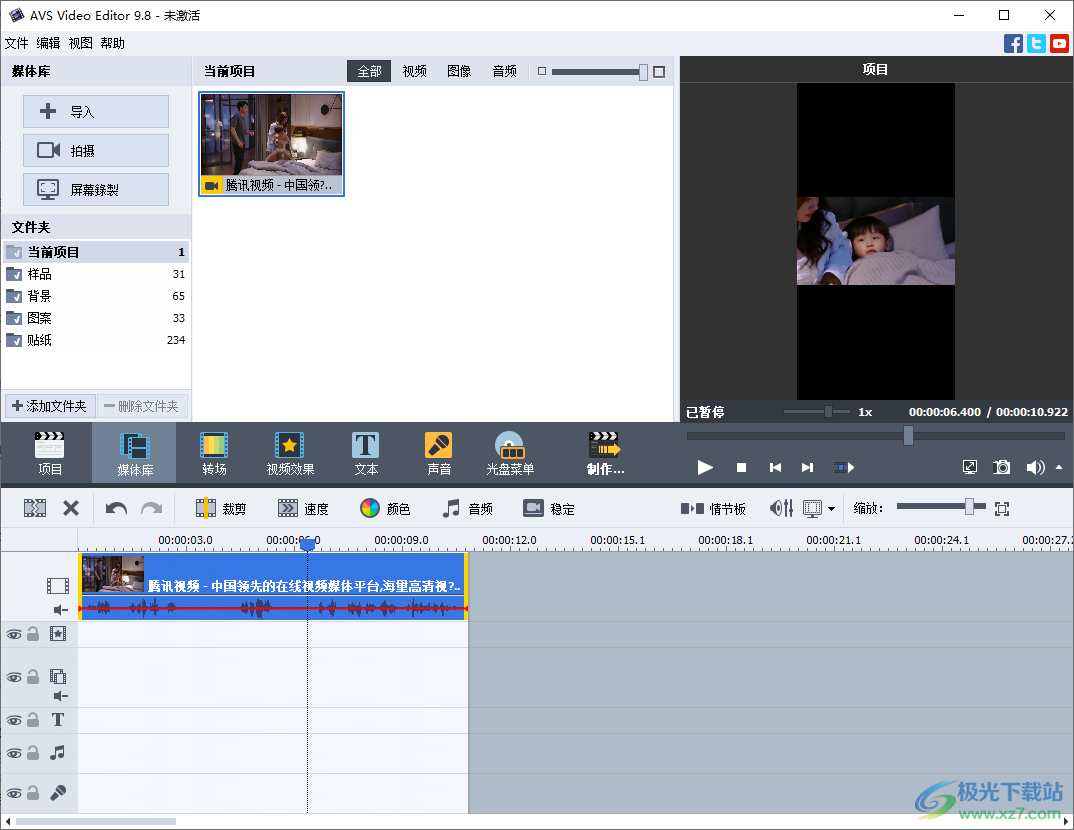Lock the text track
The height and width of the screenshot is (830, 1074).
click(33, 720)
